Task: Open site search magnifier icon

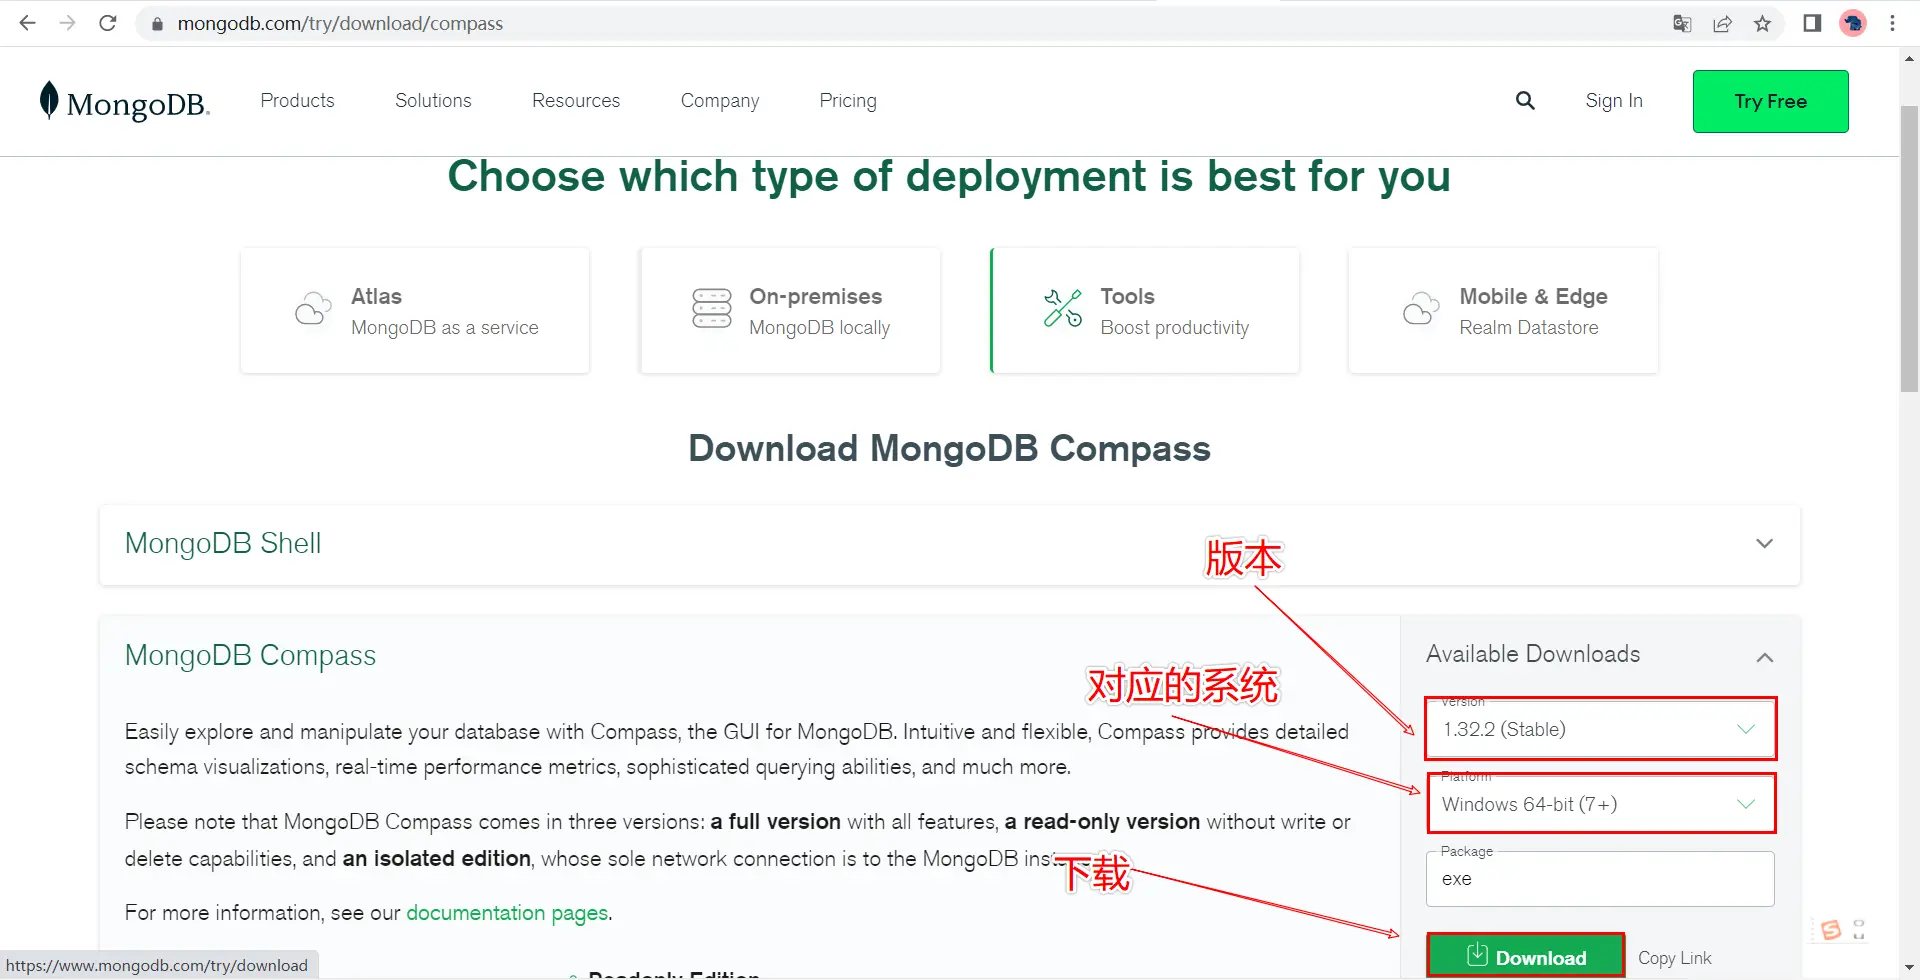Action: tap(1525, 100)
